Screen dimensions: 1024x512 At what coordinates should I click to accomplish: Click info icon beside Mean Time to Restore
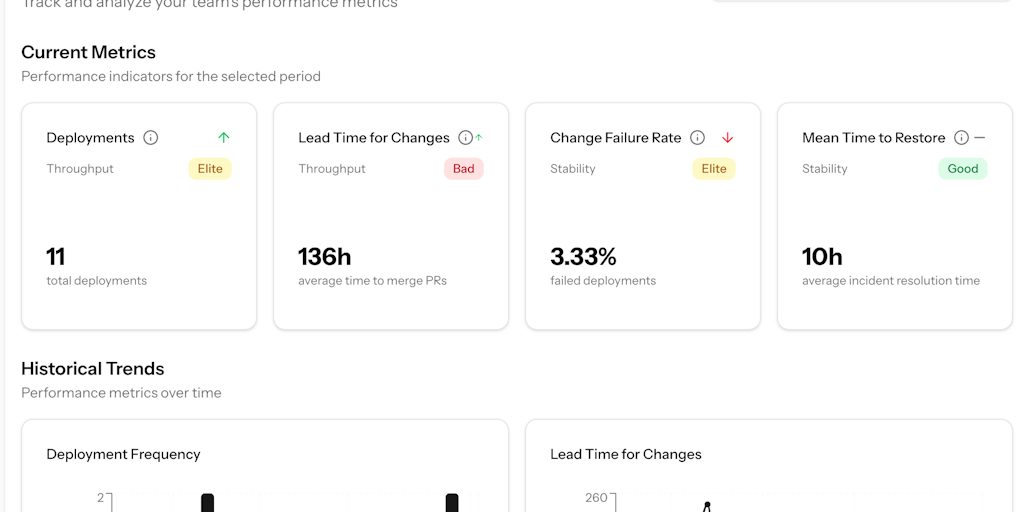pos(961,138)
